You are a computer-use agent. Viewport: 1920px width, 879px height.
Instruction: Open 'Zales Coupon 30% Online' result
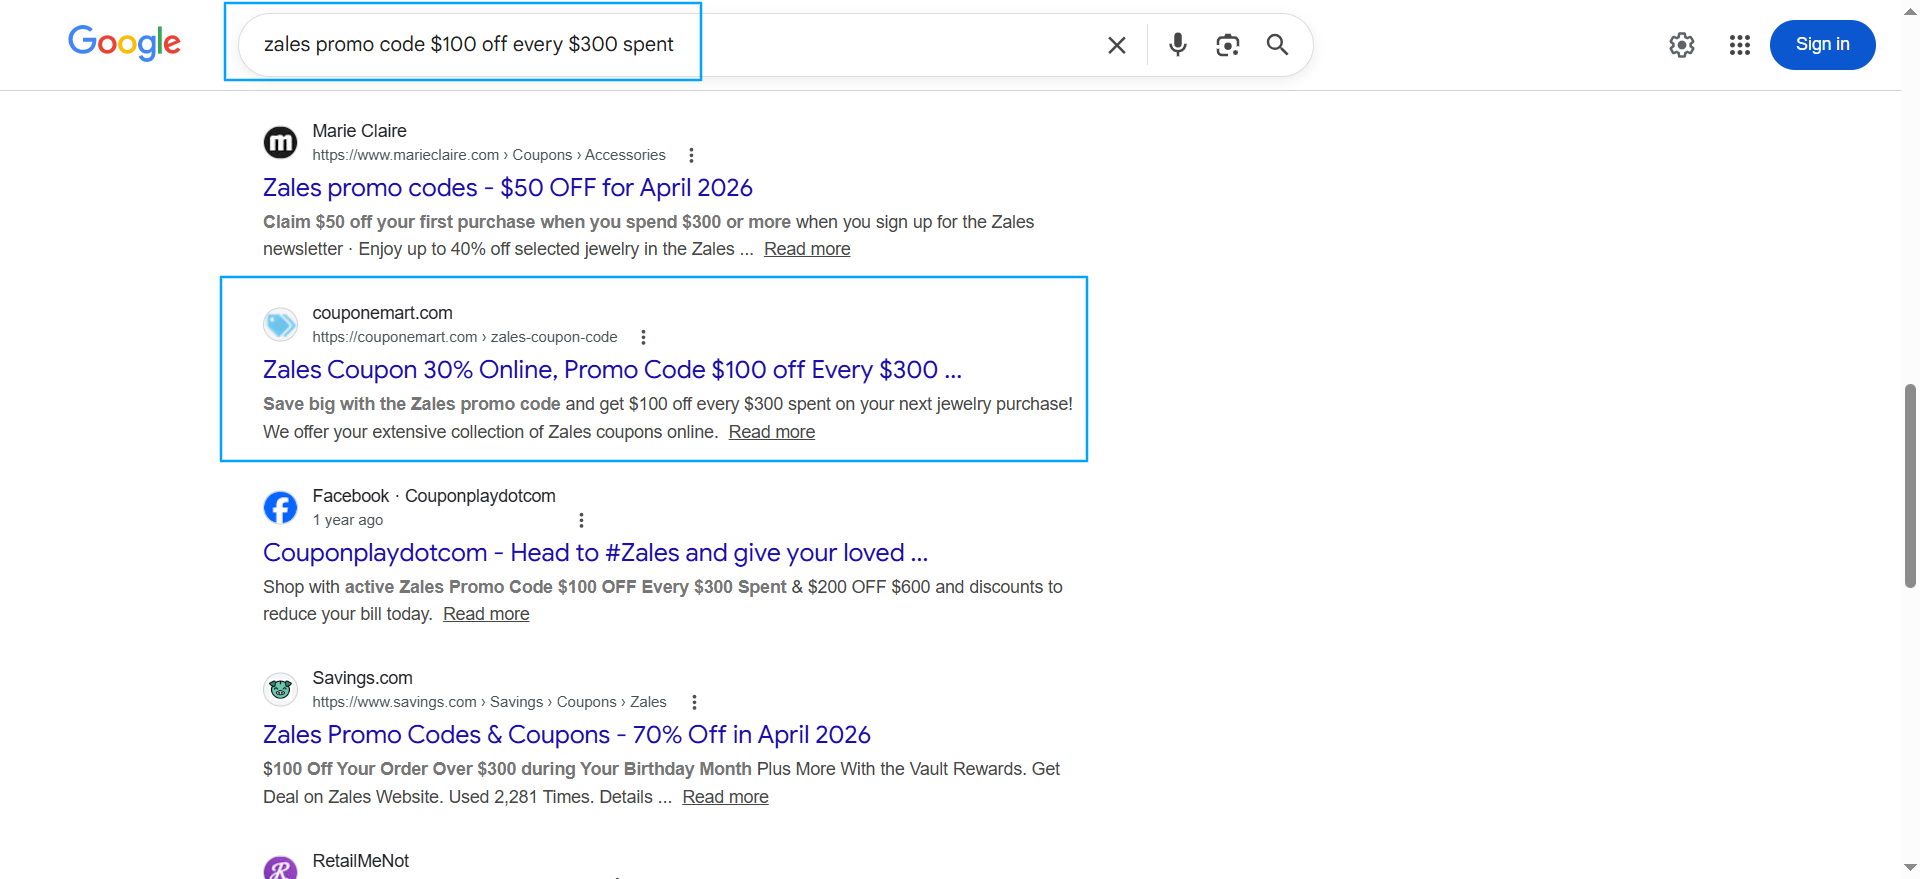click(612, 370)
